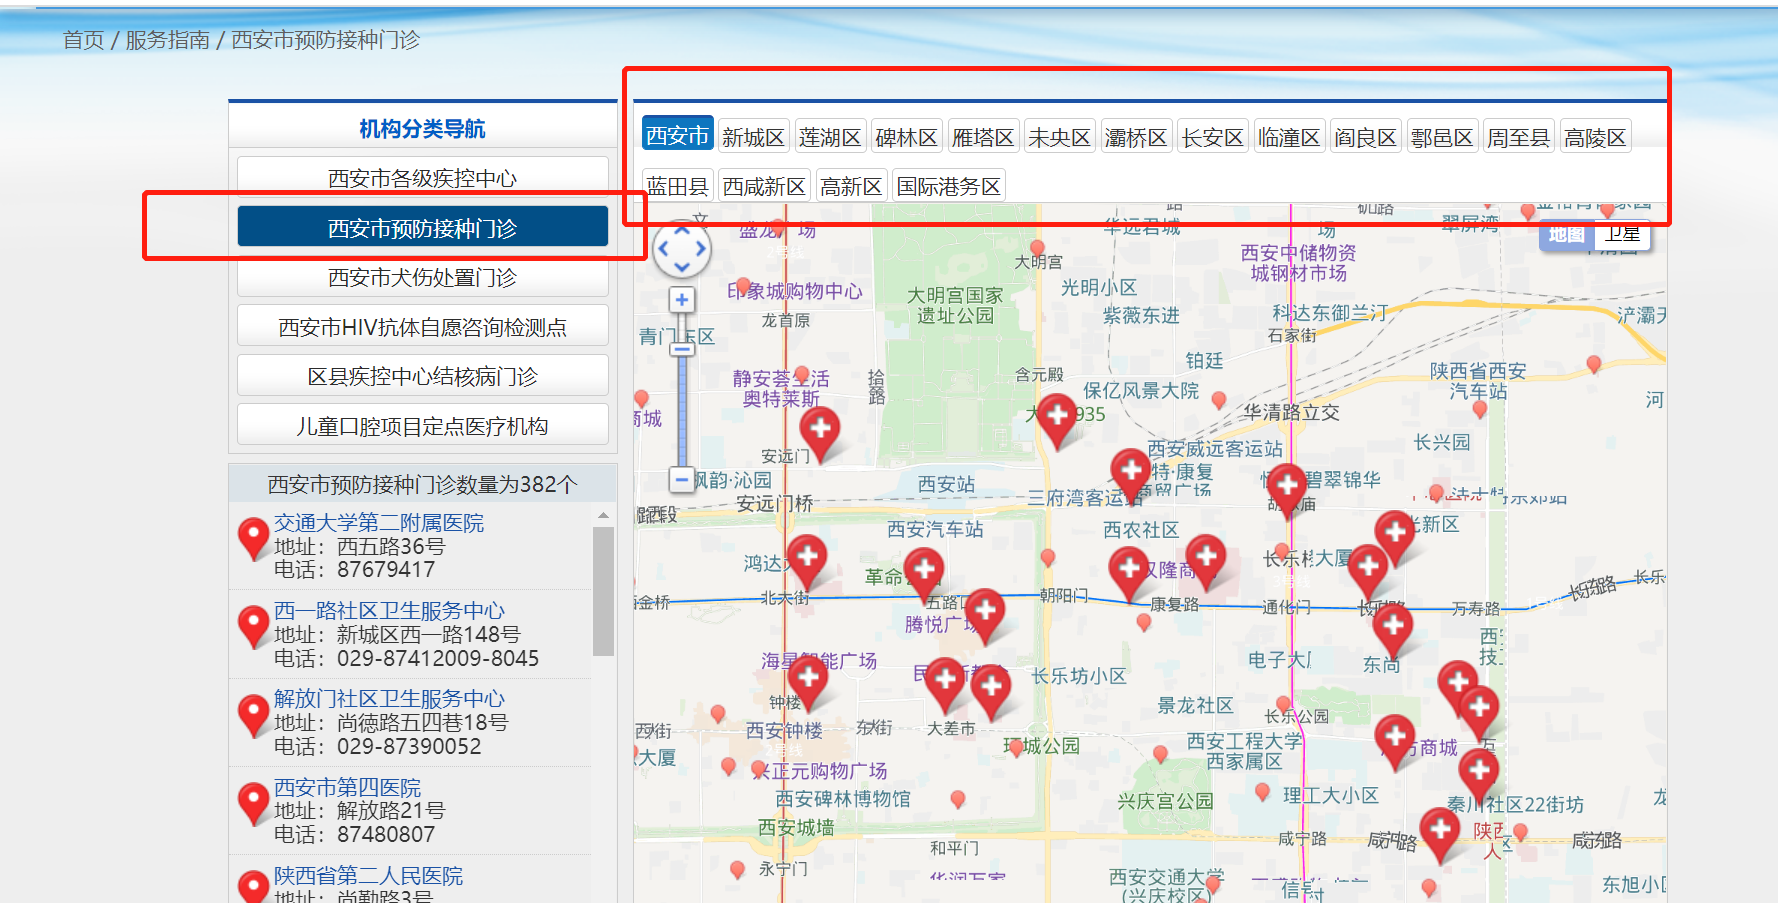Select the 国际港务区 district tab

[x=948, y=186]
